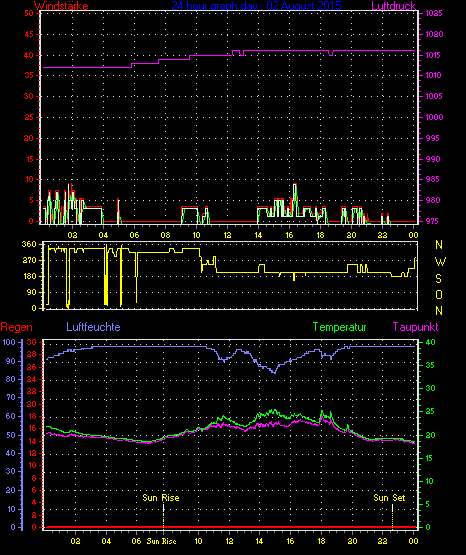Click the S wind direction letter
Viewport: 466px width, 555px height.
point(438,279)
